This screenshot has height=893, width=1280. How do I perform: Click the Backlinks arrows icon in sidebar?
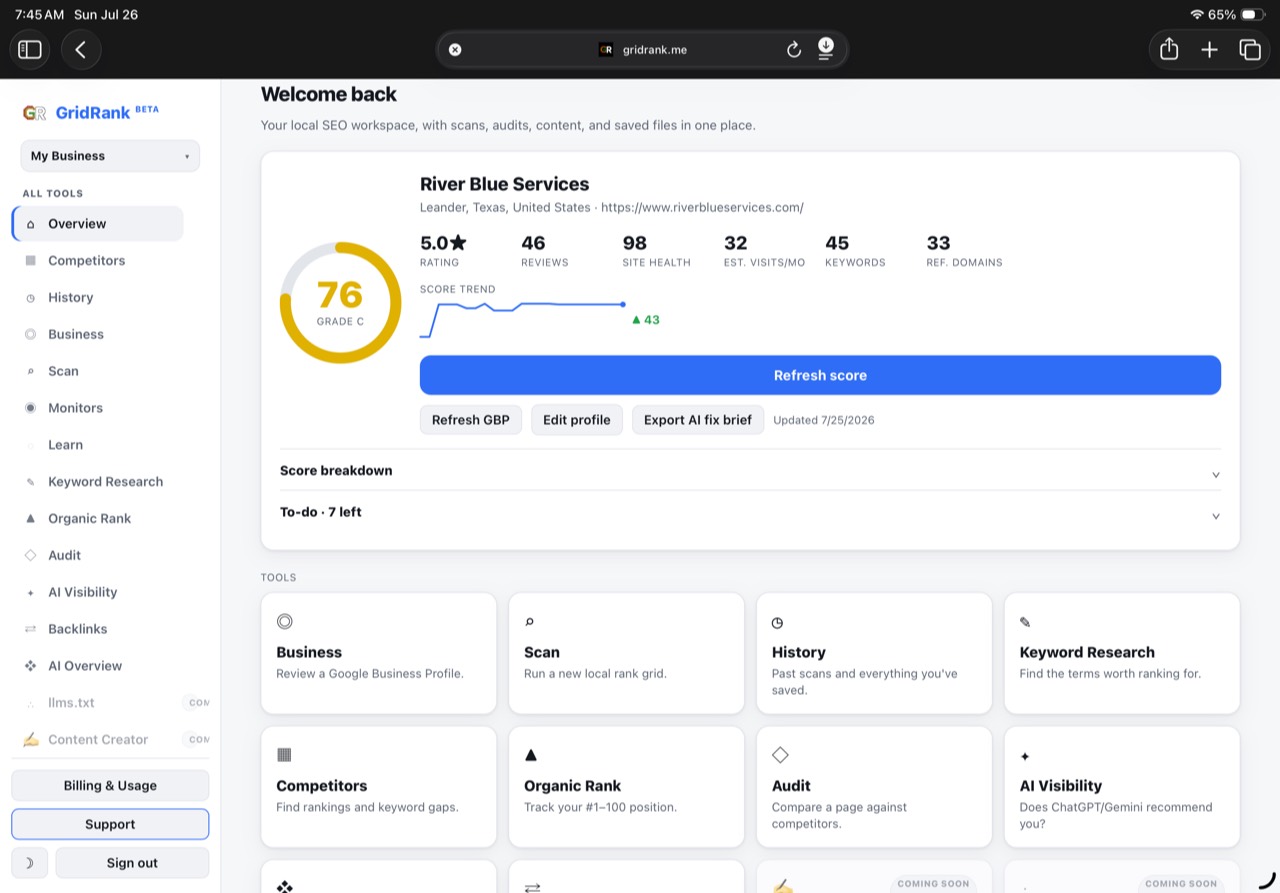(30, 629)
